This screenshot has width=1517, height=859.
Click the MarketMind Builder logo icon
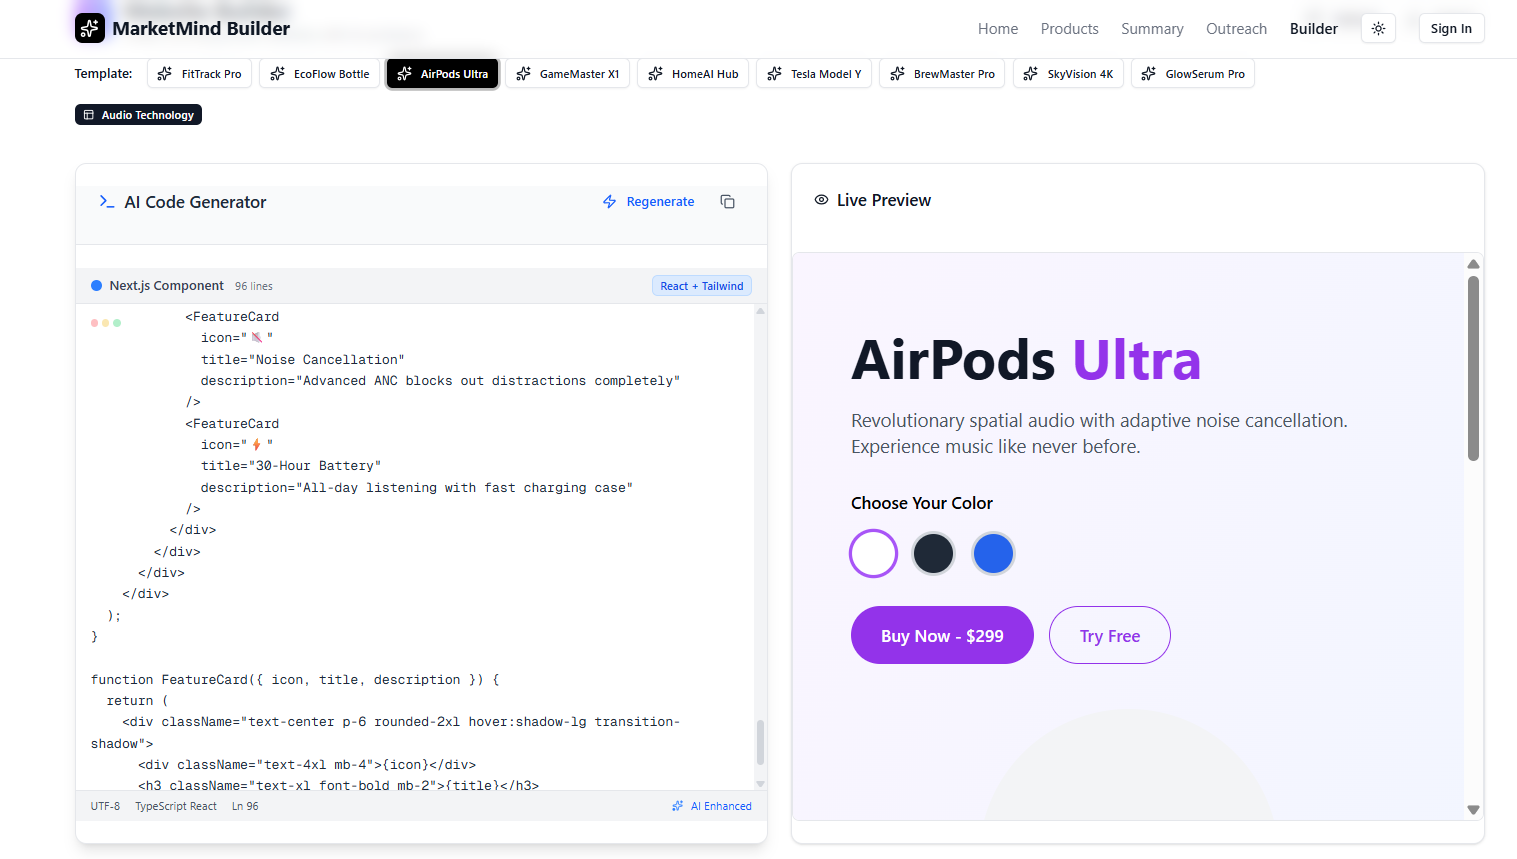[90, 28]
